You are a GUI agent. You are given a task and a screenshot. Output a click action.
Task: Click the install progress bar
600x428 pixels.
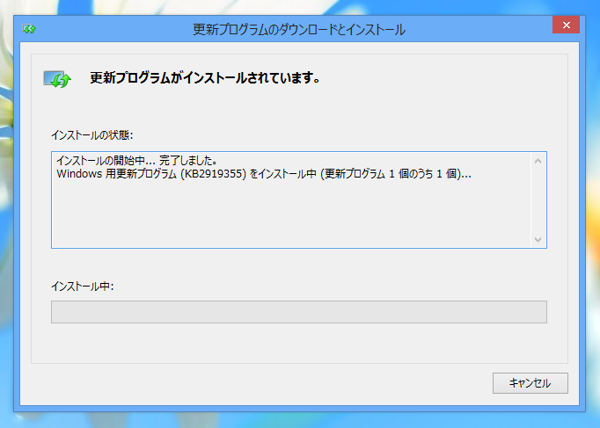(x=299, y=312)
